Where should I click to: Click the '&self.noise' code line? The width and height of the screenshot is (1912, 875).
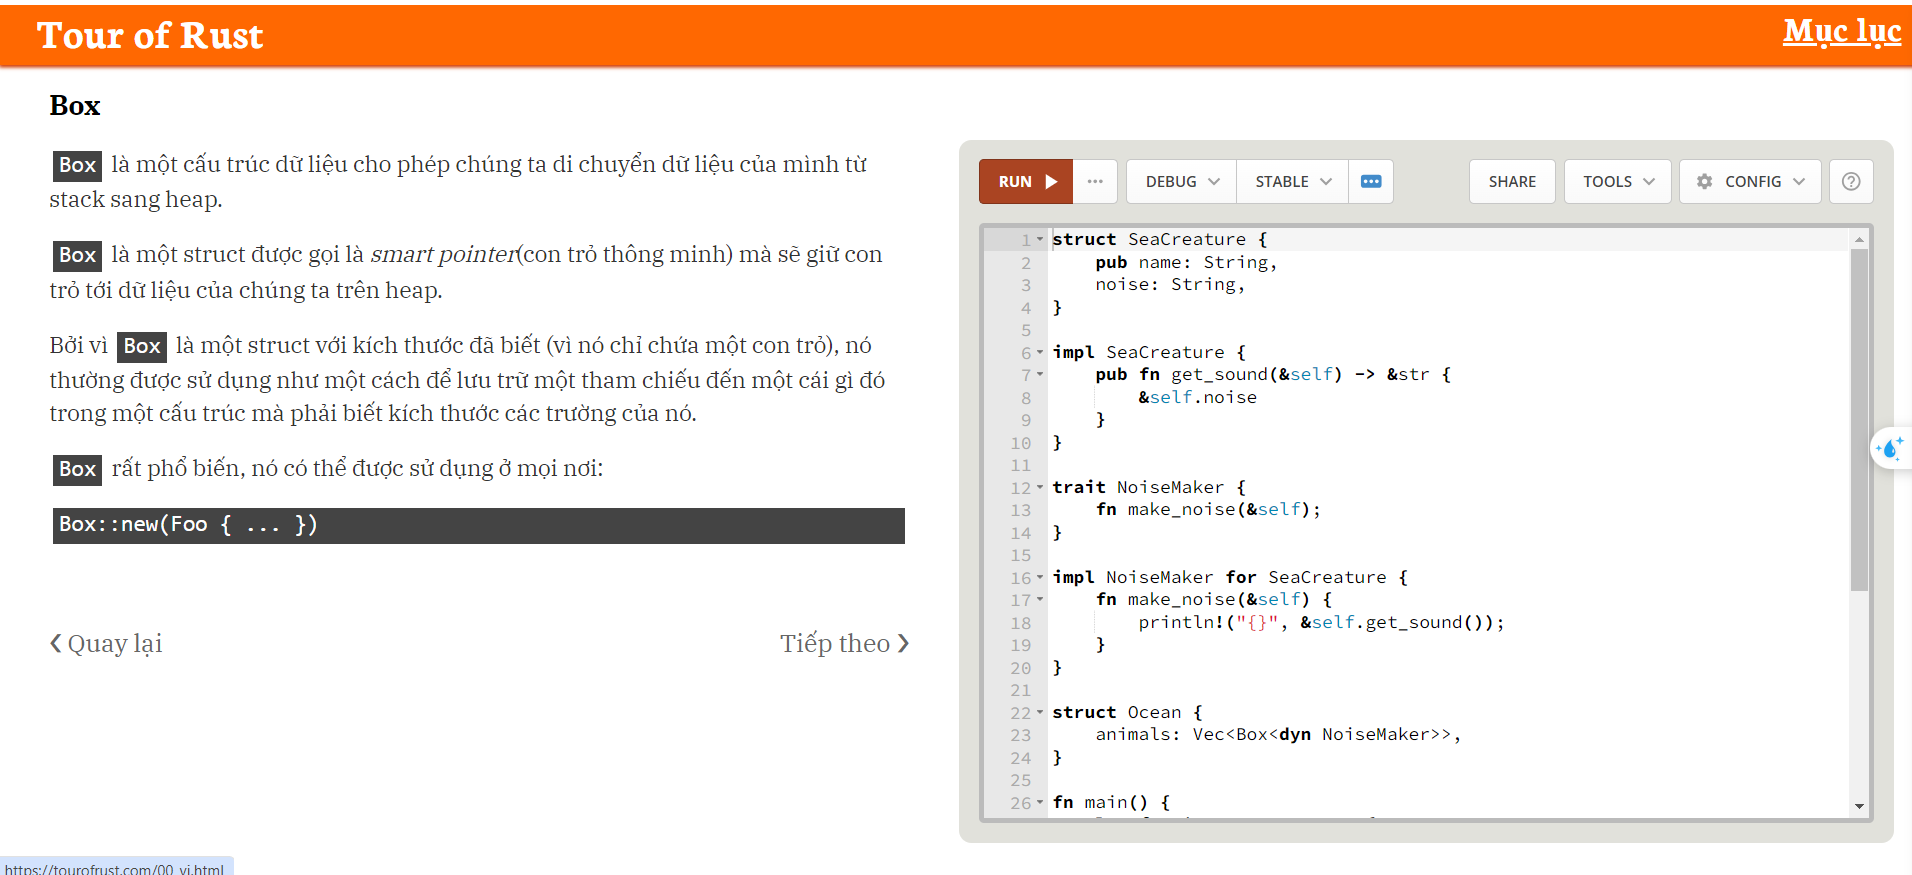1197,398
